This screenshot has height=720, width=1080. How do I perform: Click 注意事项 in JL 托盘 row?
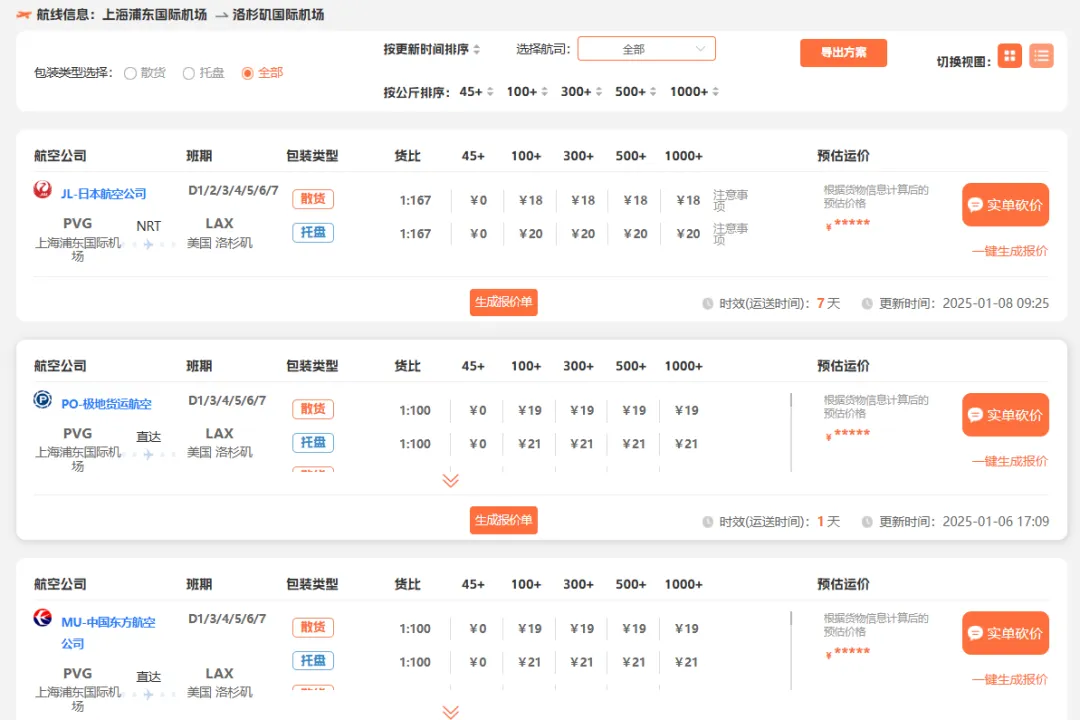(x=730, y=234)
